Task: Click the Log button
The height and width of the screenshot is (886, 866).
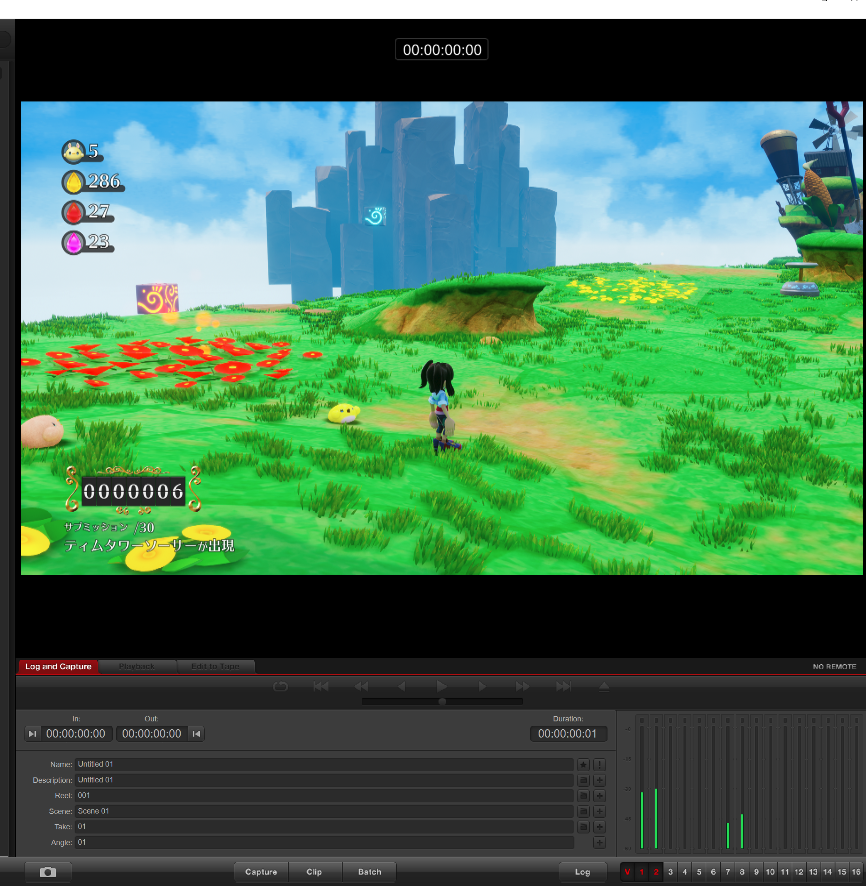Action: 582,872
